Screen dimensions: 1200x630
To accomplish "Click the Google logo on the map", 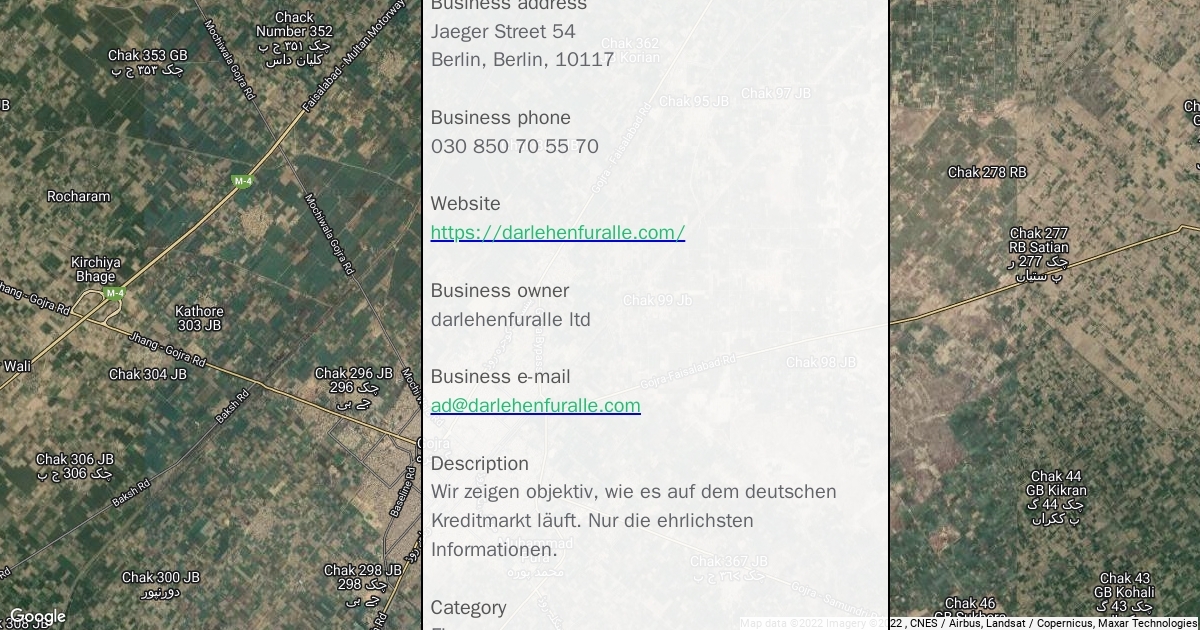I will click(38, 617).
